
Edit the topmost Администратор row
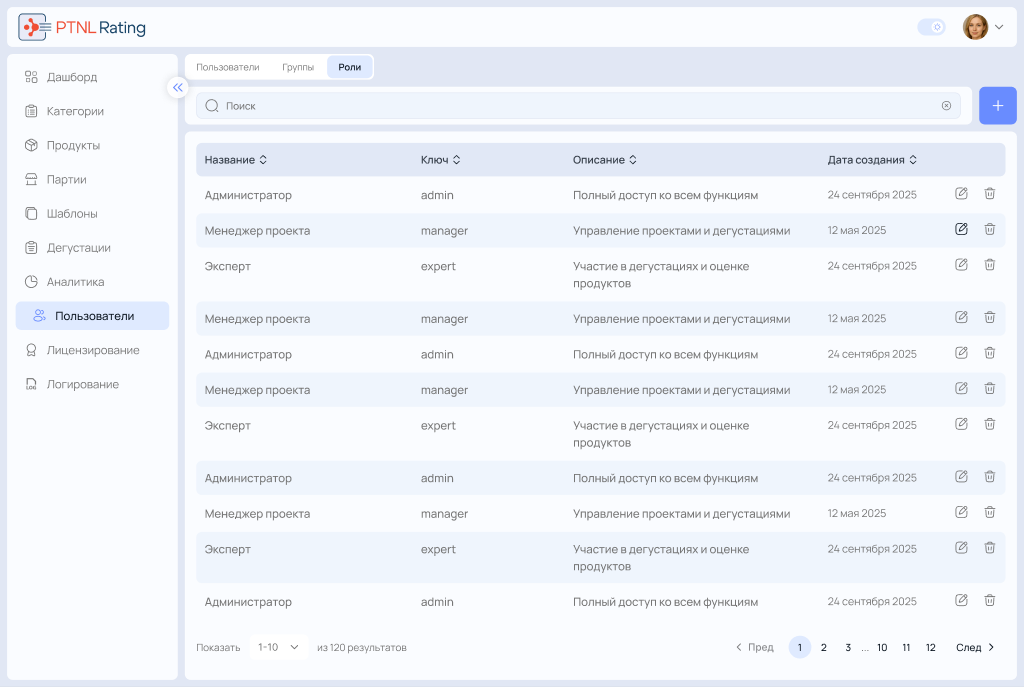[x=961, y=193]
